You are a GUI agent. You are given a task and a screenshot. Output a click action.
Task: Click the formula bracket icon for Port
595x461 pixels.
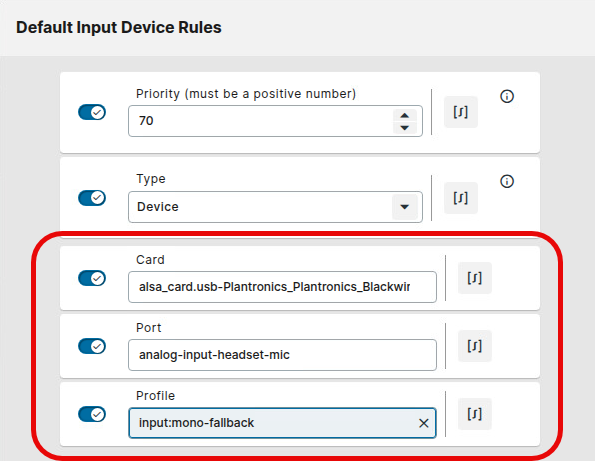tap(475, 346)
